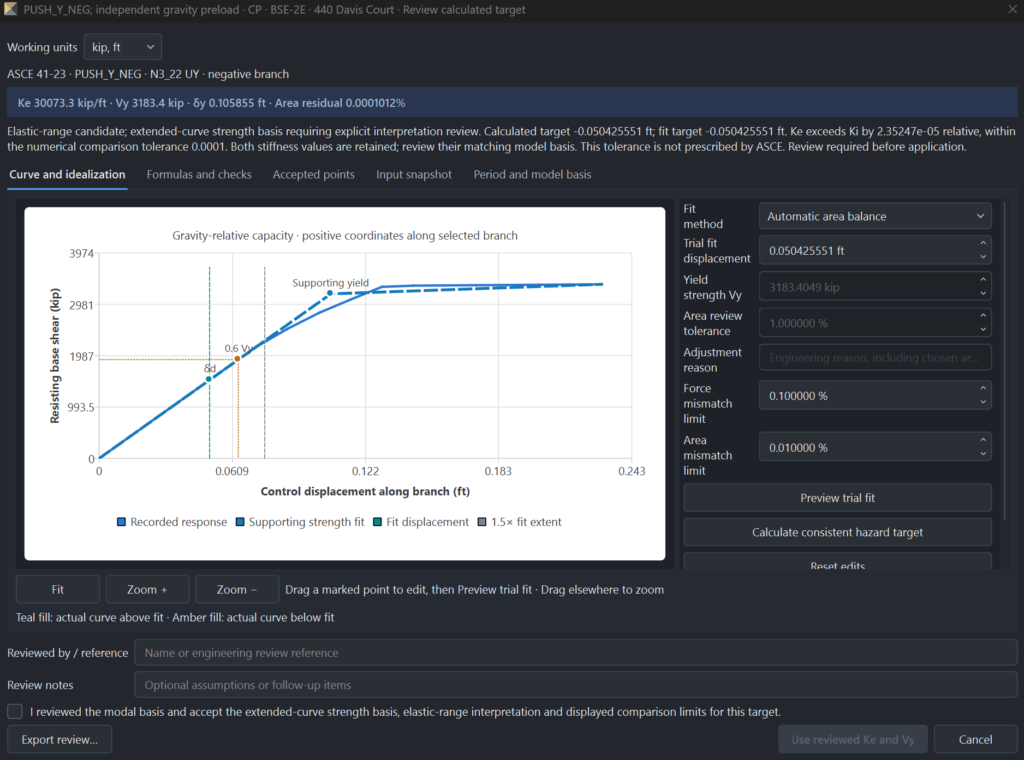This screenshot has width=1024, height=760.
Task: Select the Supporting yield marker on chart
Action: (330, 293)
